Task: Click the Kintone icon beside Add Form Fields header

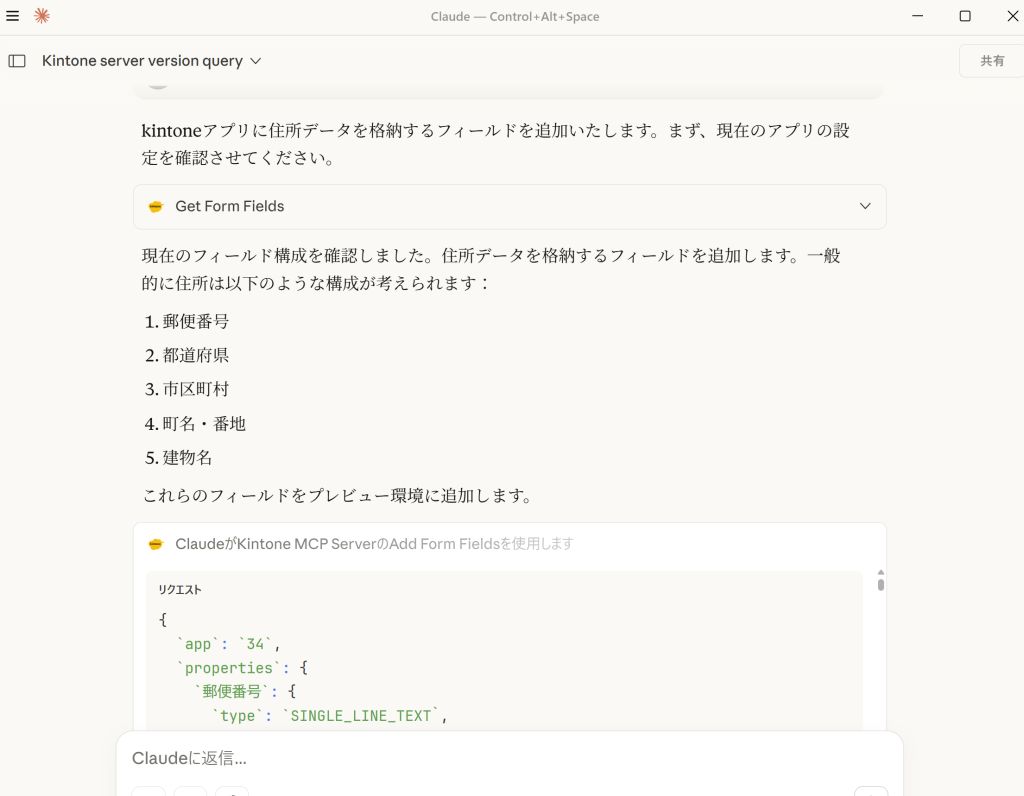Action: 155,544
